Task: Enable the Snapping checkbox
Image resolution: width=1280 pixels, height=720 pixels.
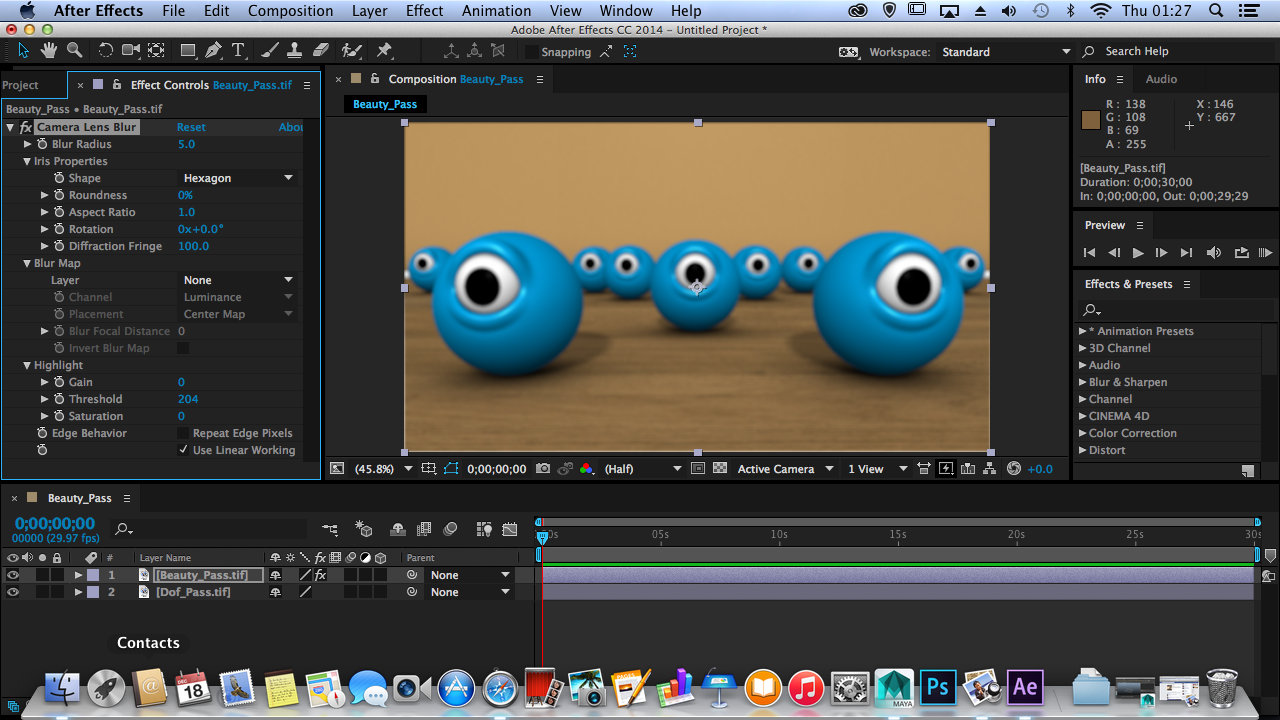Action: (x=531, y=52)
